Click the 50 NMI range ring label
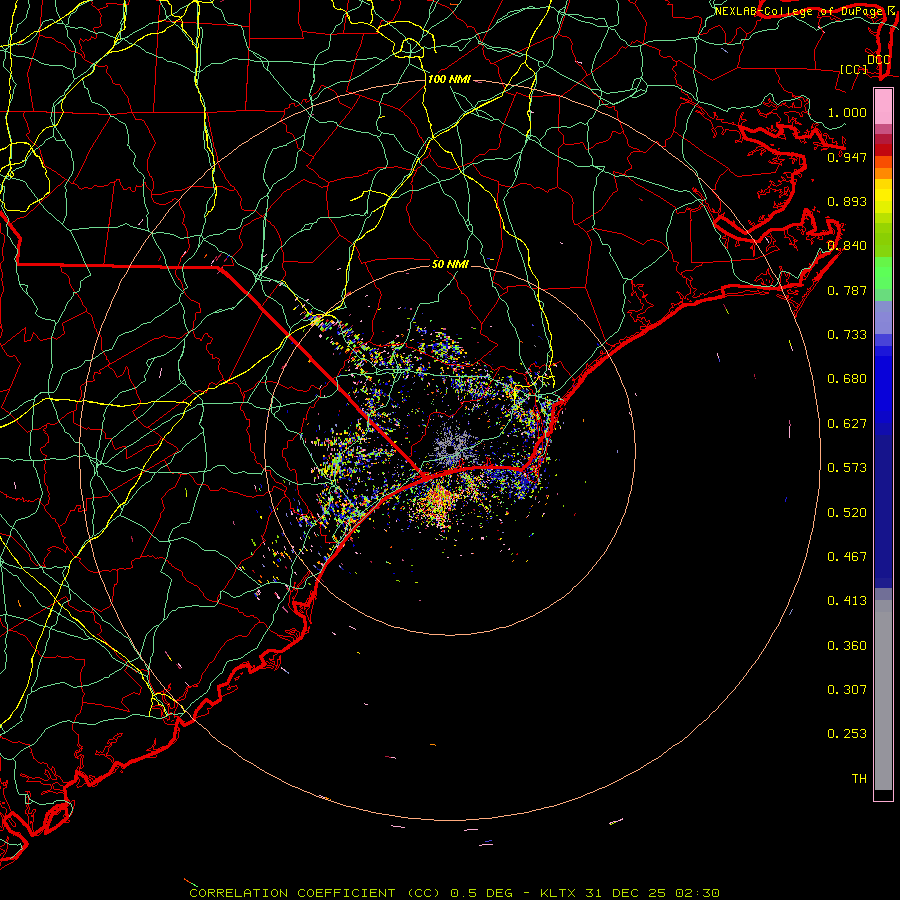This screenshot has height=900, width=900. coord(450,264)
